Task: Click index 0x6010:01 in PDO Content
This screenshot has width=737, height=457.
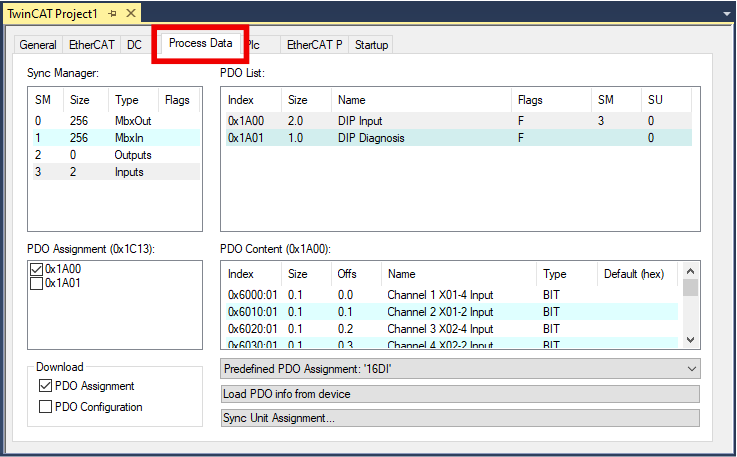Action: click(x=253, y=312)
